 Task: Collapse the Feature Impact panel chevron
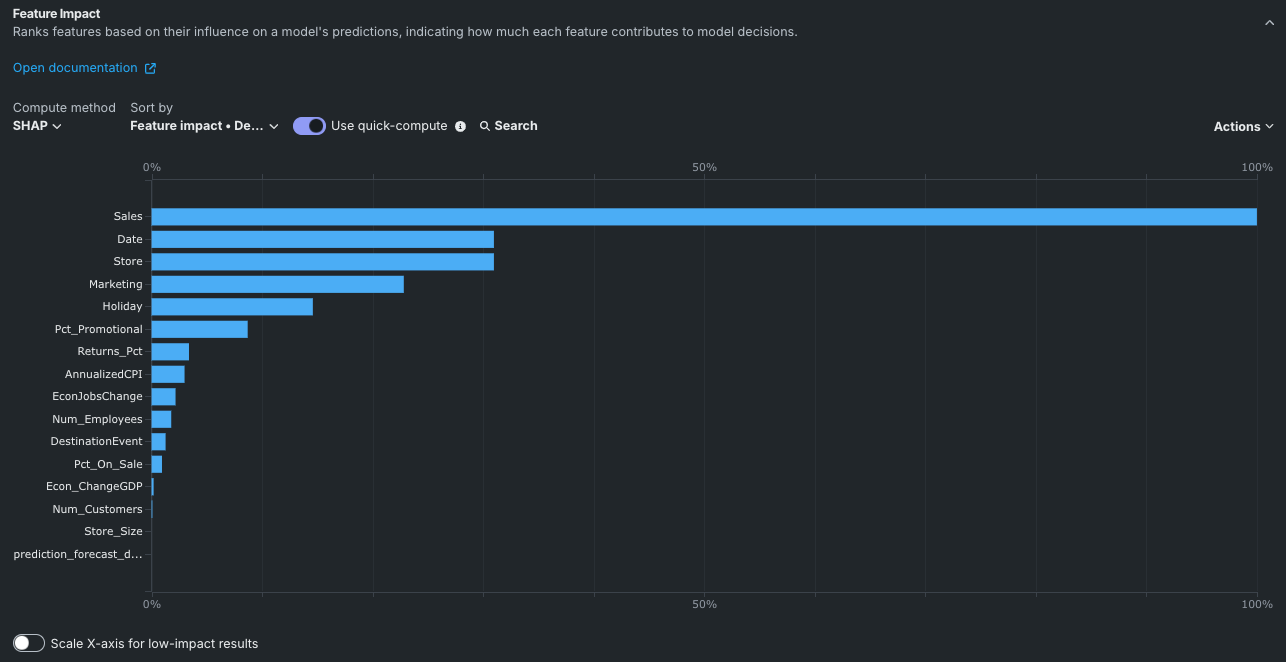[1269, 23]
